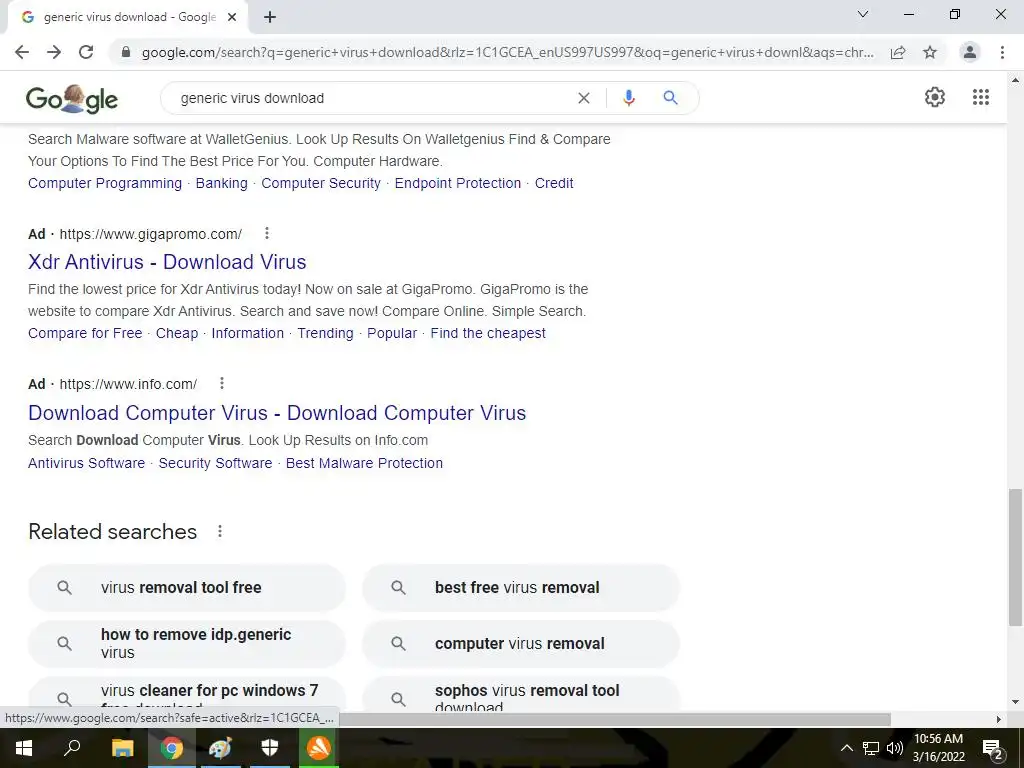Click the vertical page scrollbar thumb
This screenshot has width=1024, height=768.
[x=1015, y=557]
